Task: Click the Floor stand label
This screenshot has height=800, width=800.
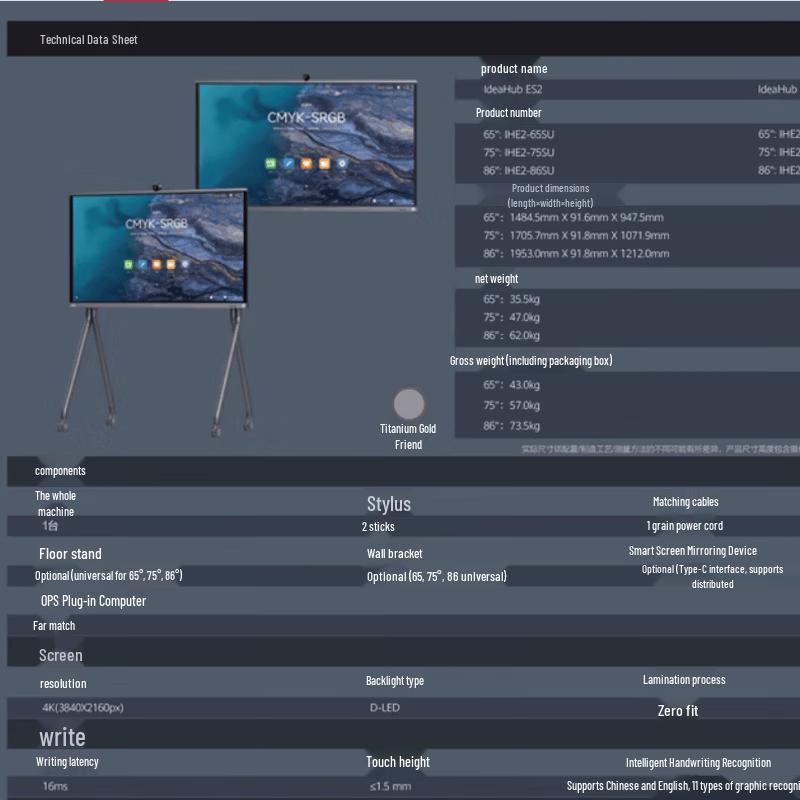Action: point(70,554)
